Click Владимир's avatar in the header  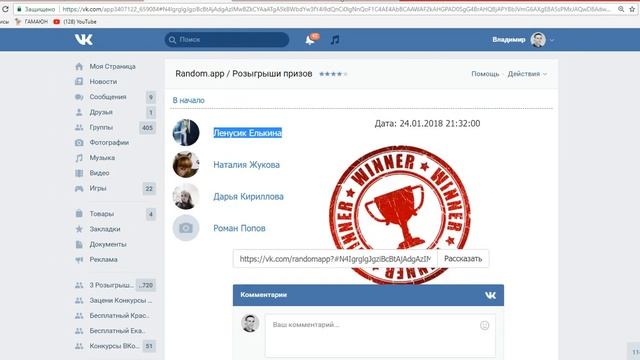coord(538,40)
